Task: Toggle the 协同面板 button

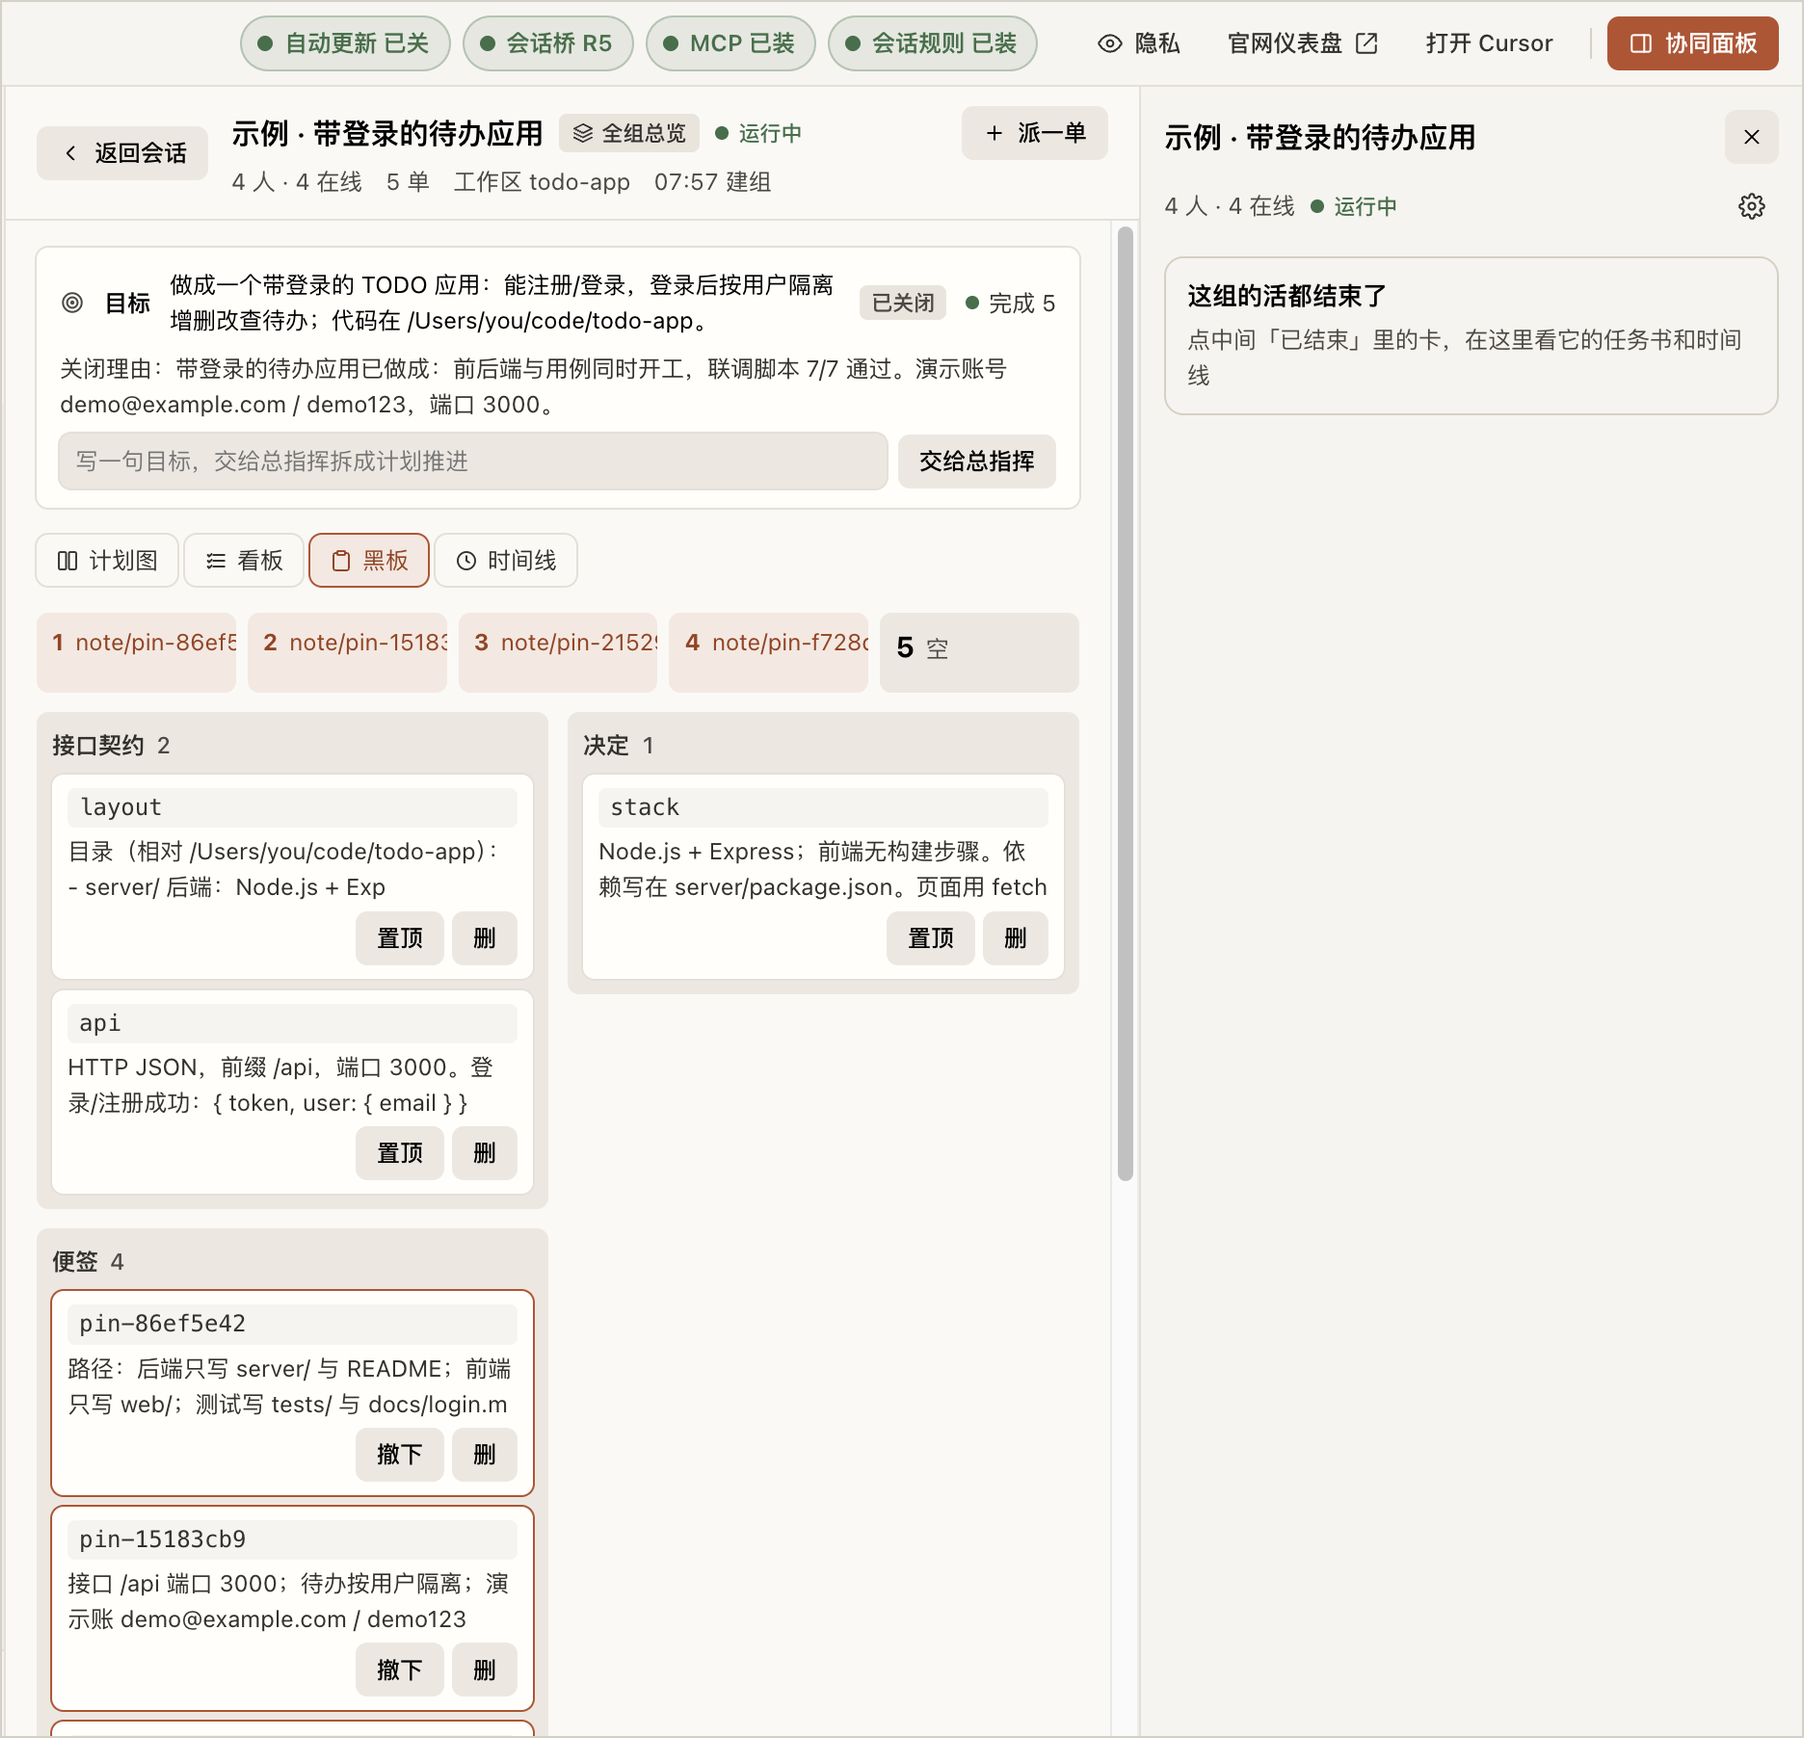Action: tap(1692, 44)
